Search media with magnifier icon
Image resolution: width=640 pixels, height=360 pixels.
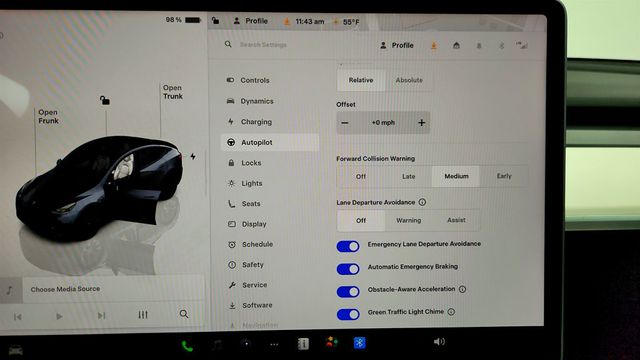point(184,314)
